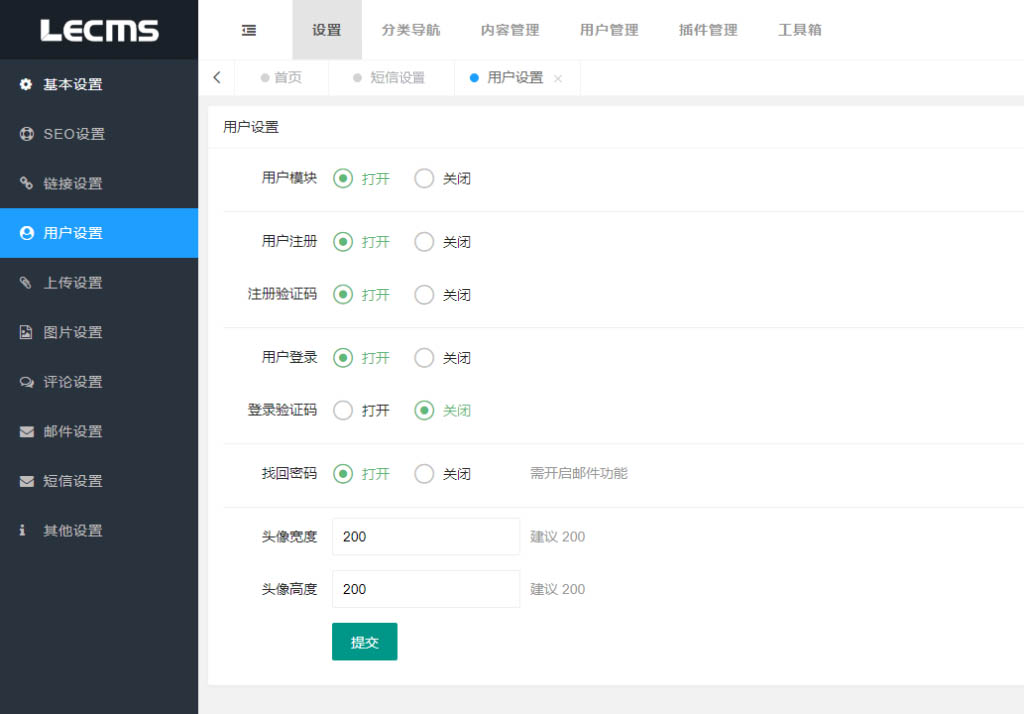Click the paperclip icon for 上传设置
Image resolution: width=1024 pixels, height=714 pixels.
[x=26, y=283]
